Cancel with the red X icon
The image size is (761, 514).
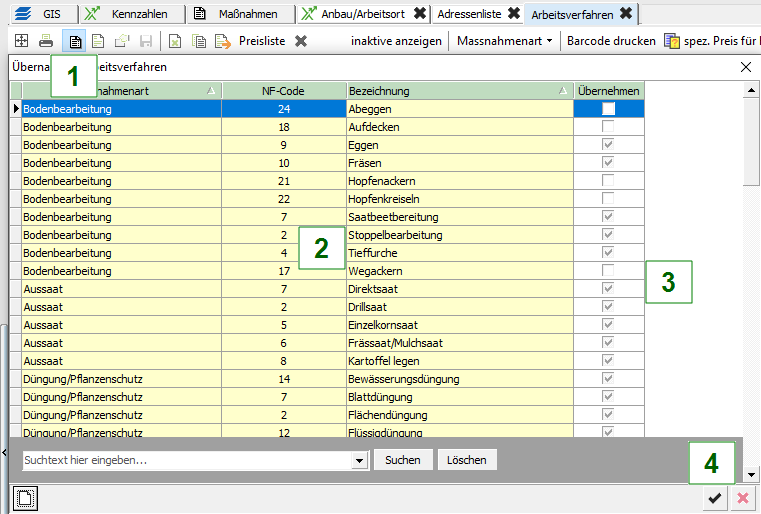pyautogui.click(x=742, y=498)
